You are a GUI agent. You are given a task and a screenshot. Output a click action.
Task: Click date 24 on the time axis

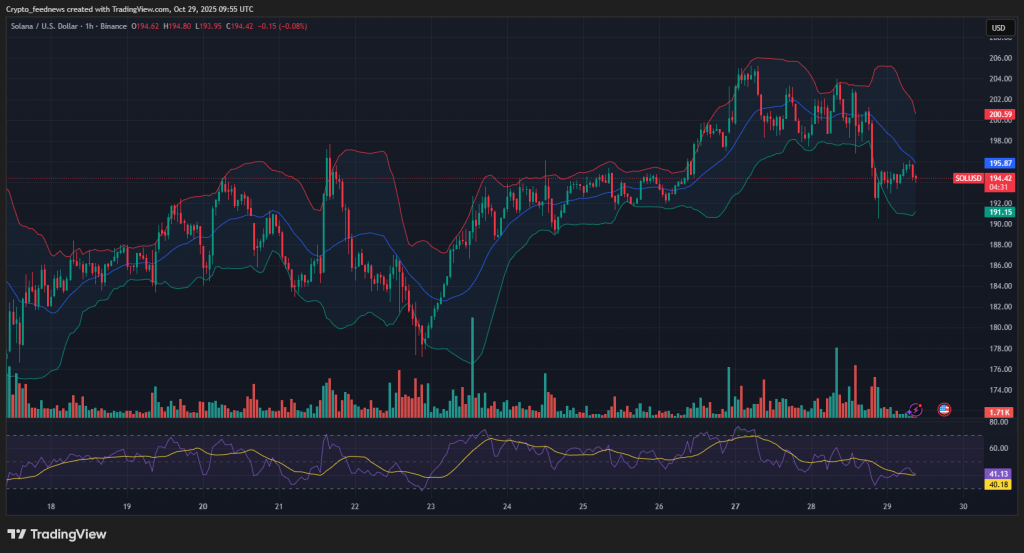click(507, 507)
